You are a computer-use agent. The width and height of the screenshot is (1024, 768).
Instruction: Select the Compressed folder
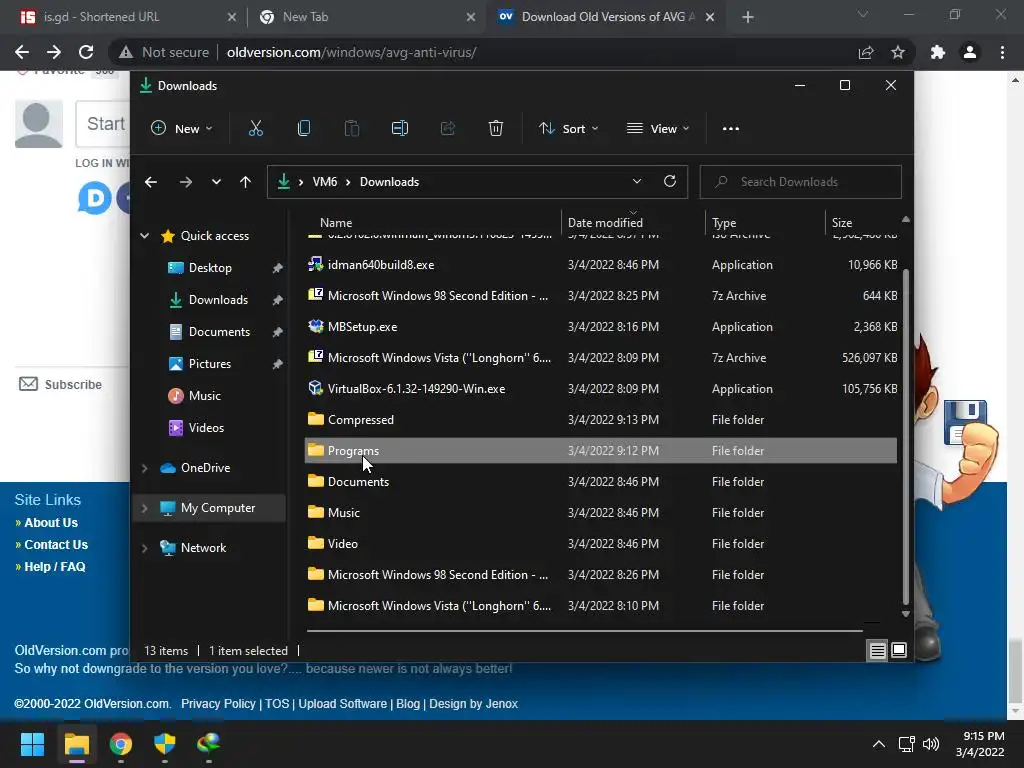point(360,420)
